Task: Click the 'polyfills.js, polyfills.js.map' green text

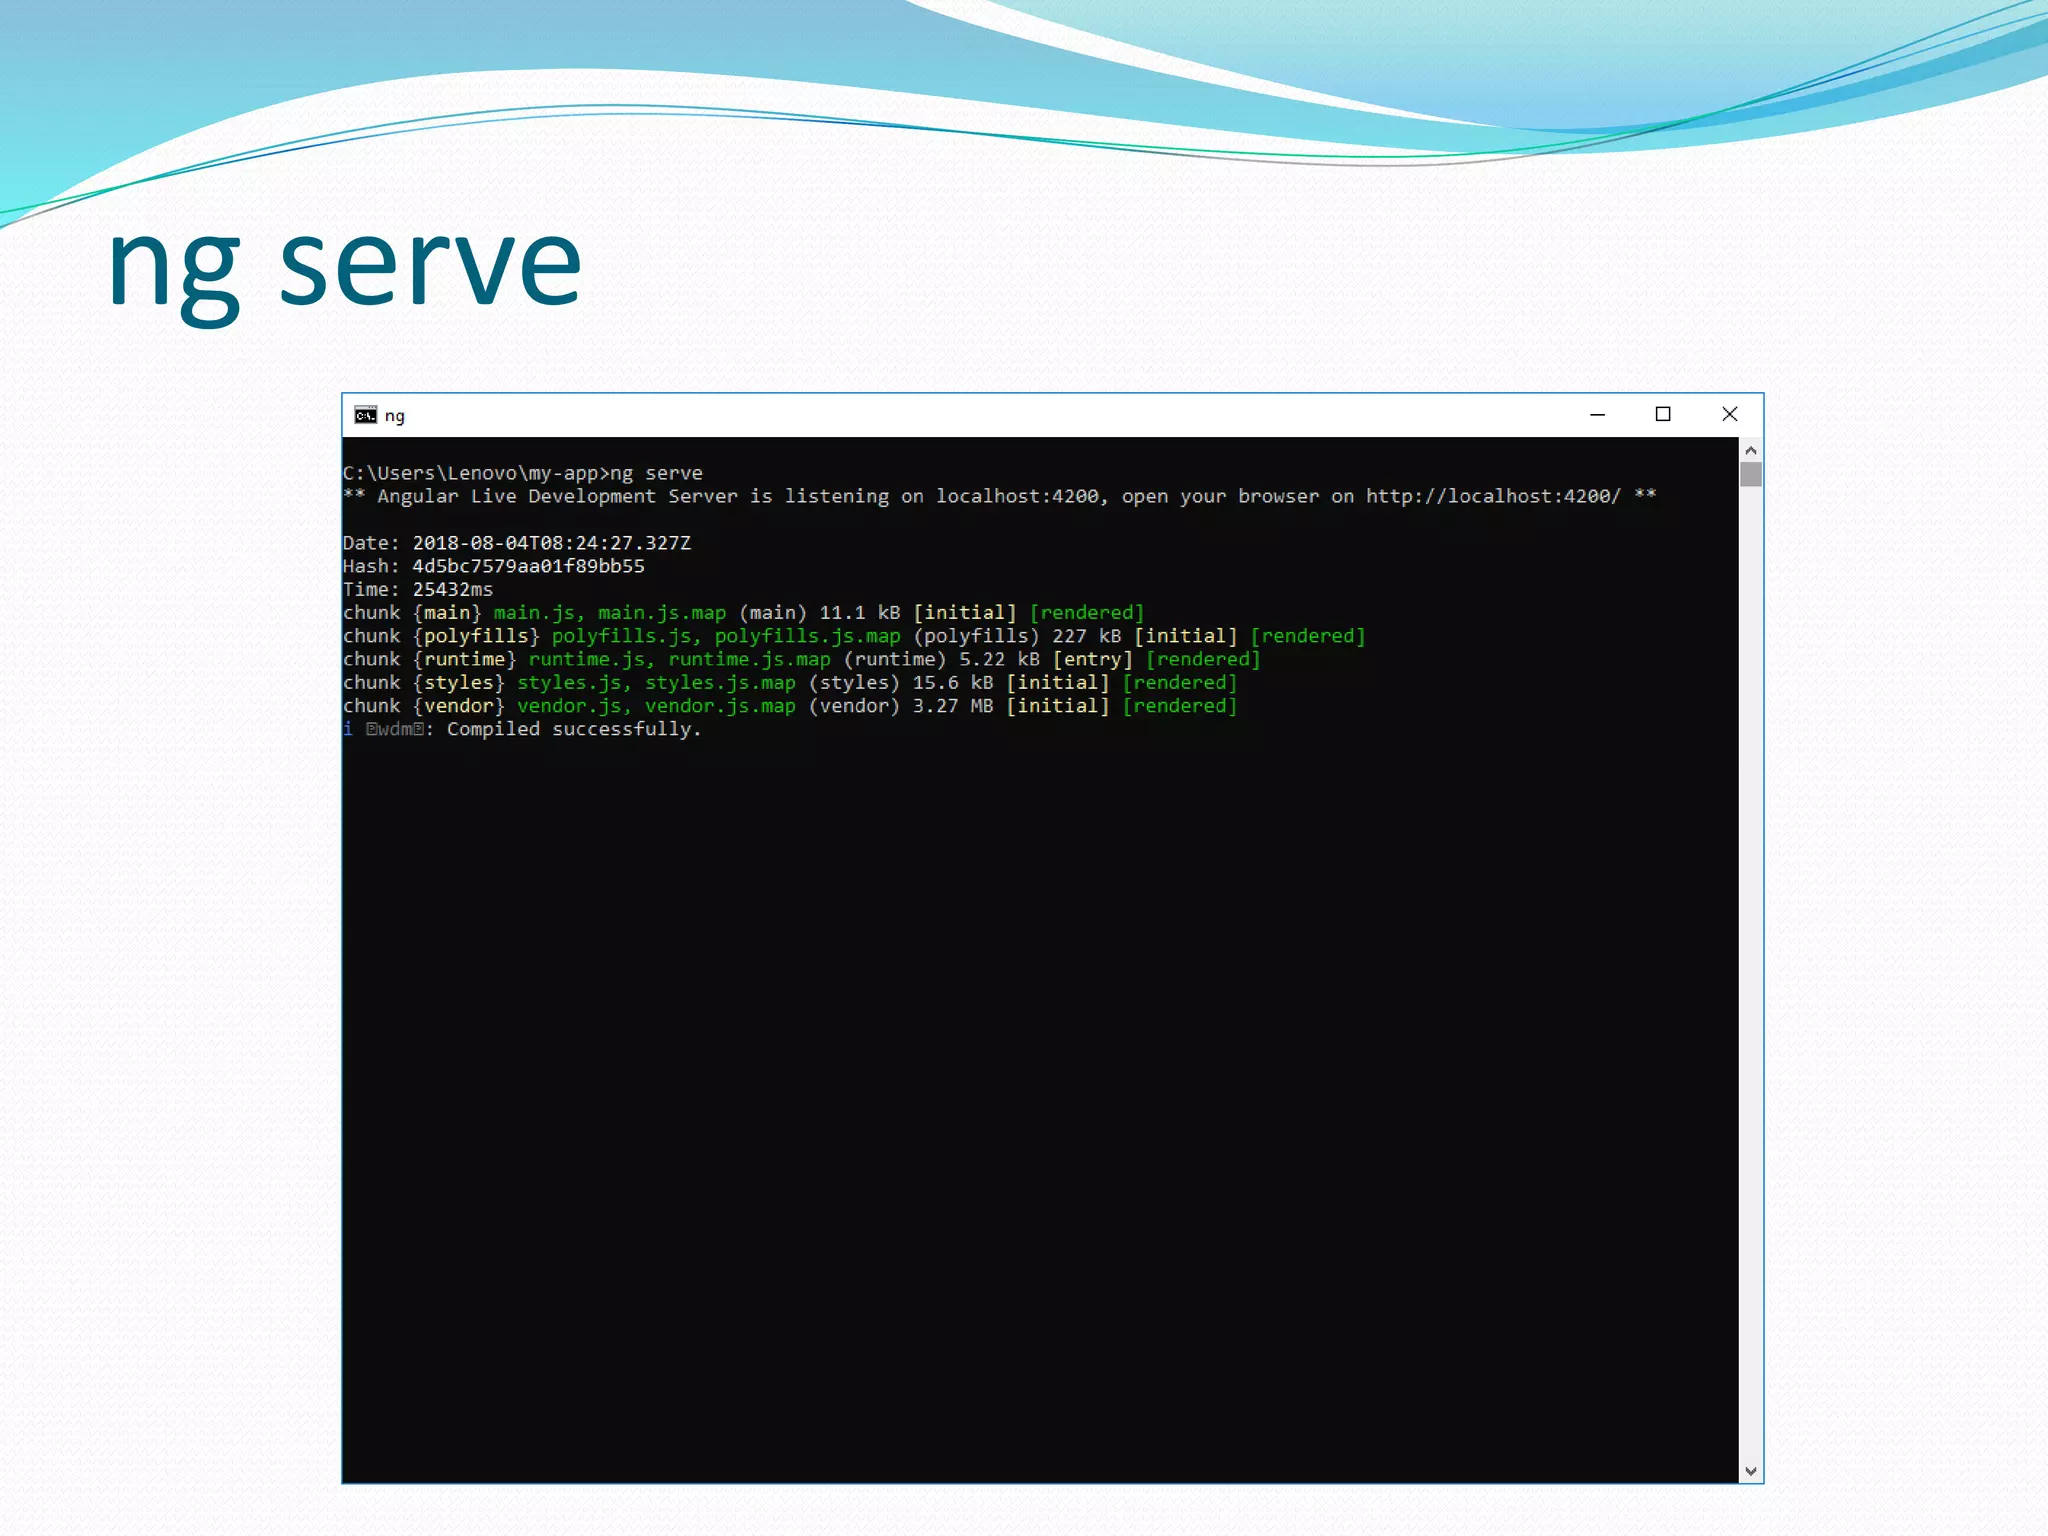Action: click(726, 636)
